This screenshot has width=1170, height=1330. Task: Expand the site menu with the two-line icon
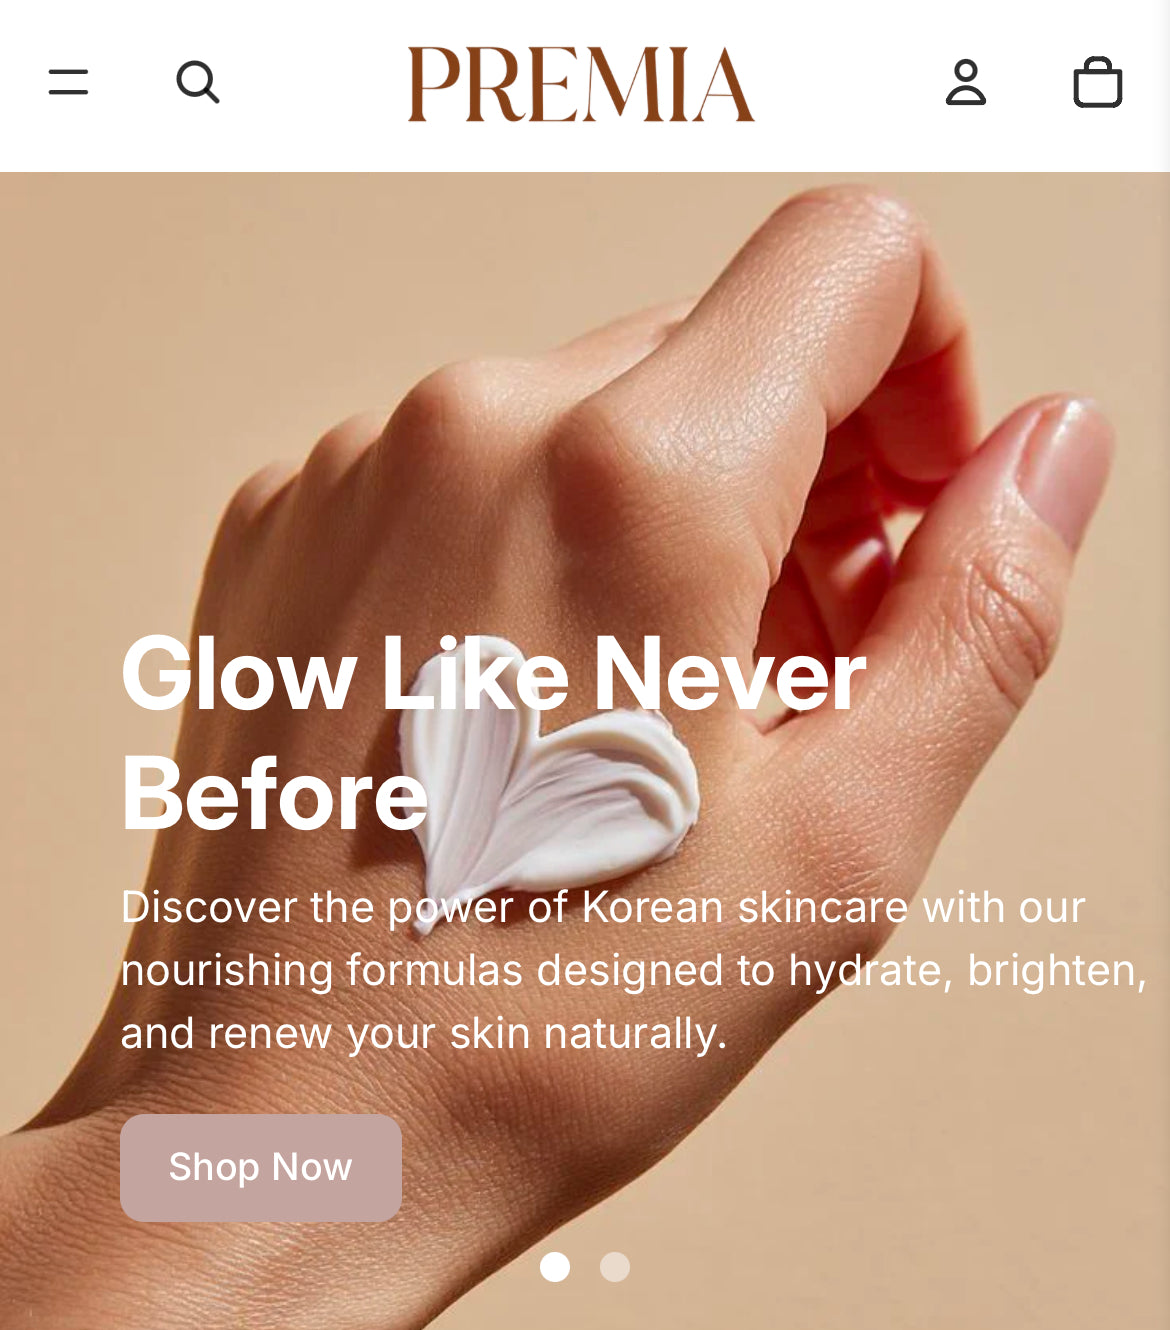click(68, 82)
